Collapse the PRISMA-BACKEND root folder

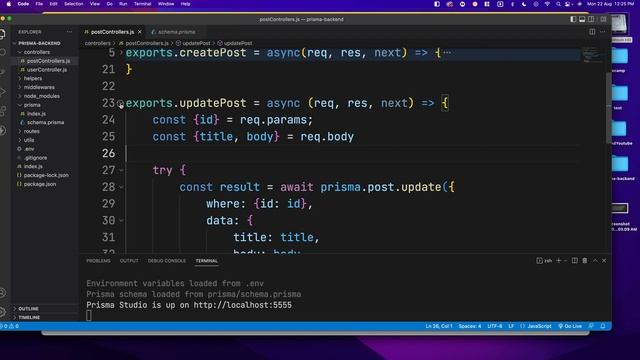point(39,43)
